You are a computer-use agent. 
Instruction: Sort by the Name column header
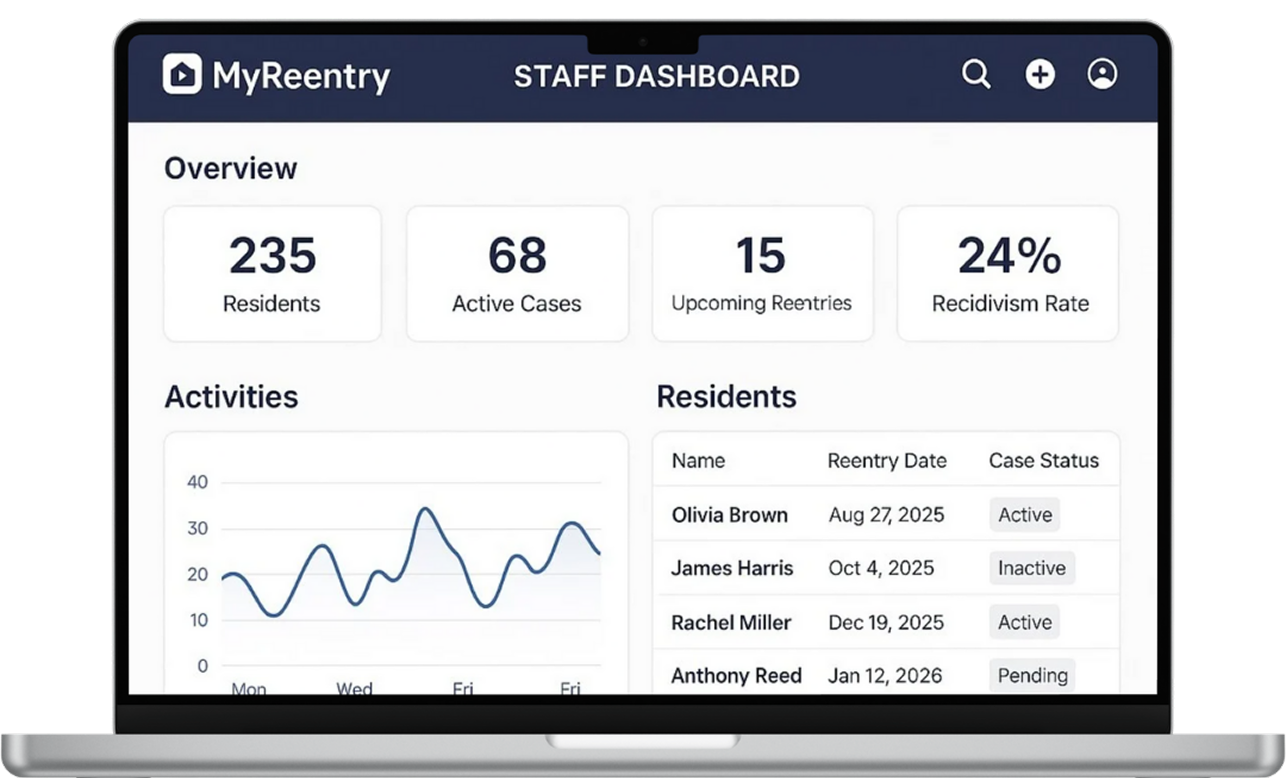[x=698, y=461]
